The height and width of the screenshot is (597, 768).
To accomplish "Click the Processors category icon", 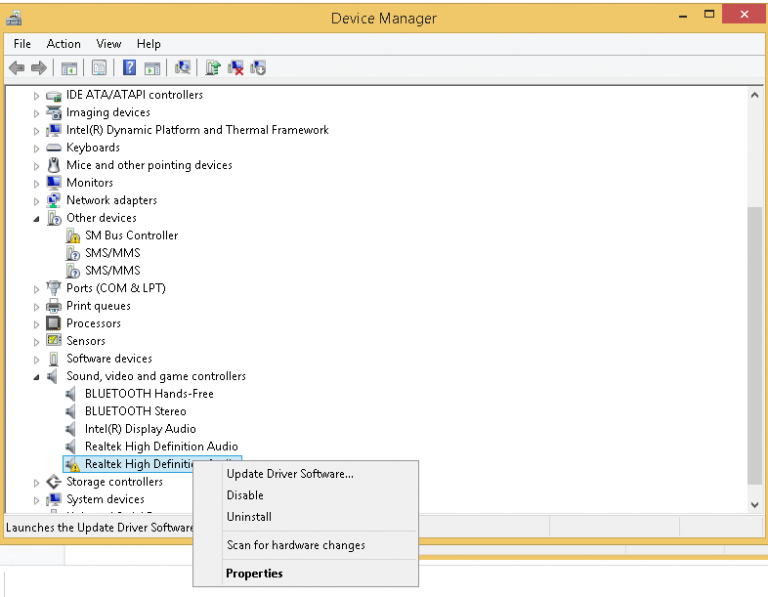I will tap(53, 323).
